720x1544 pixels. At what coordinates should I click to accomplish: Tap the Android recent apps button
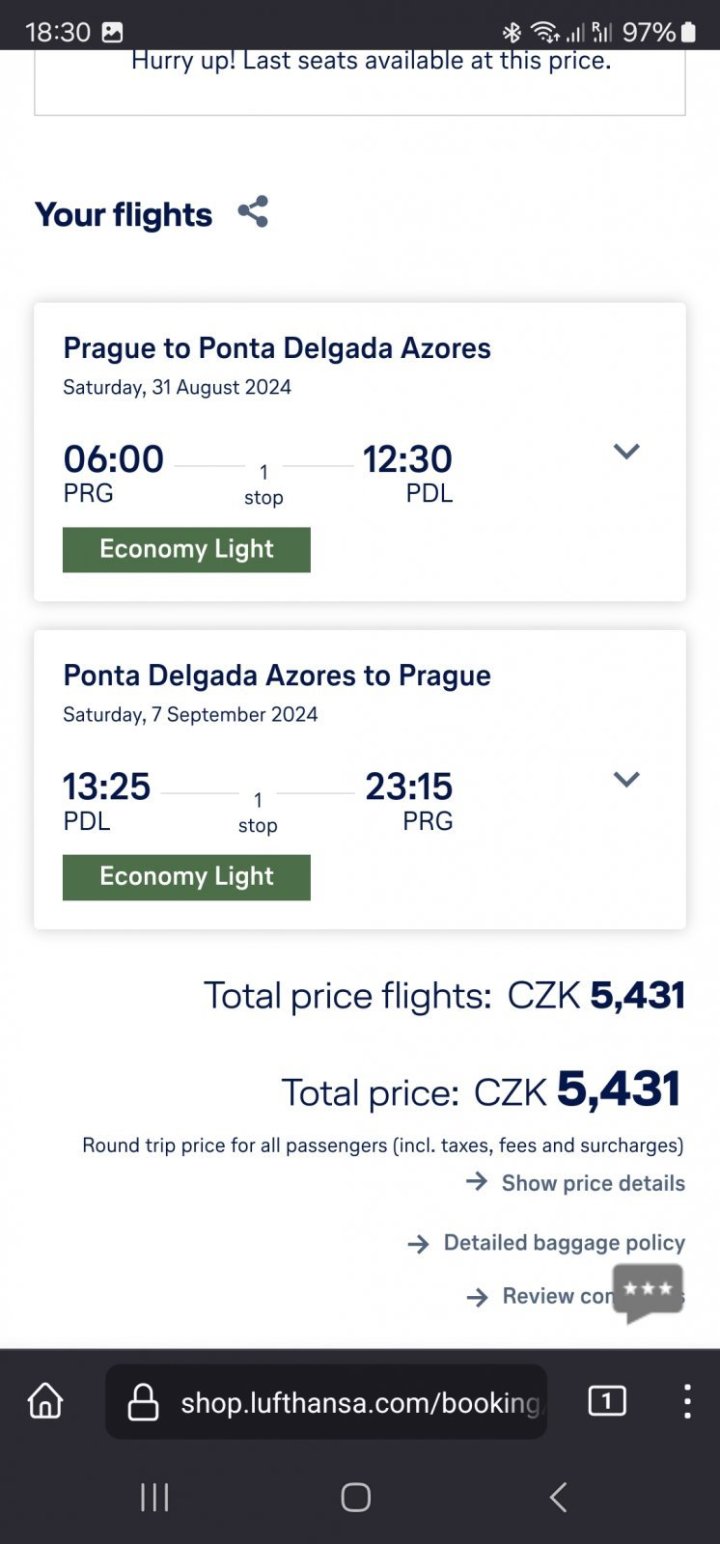click(x=154, y=1497)
